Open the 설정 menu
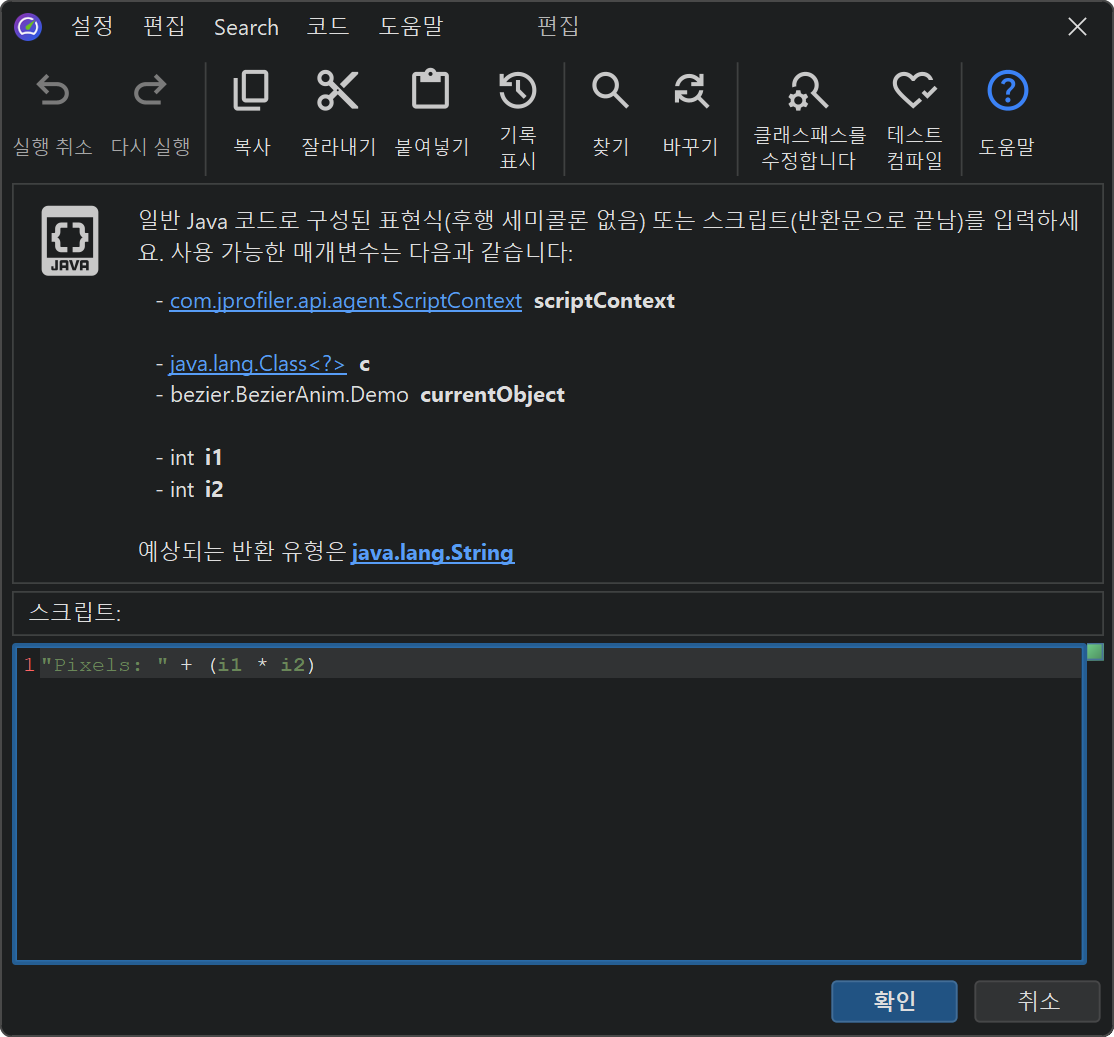This screenshot has height=1037, width=1114. pos(92,27)
